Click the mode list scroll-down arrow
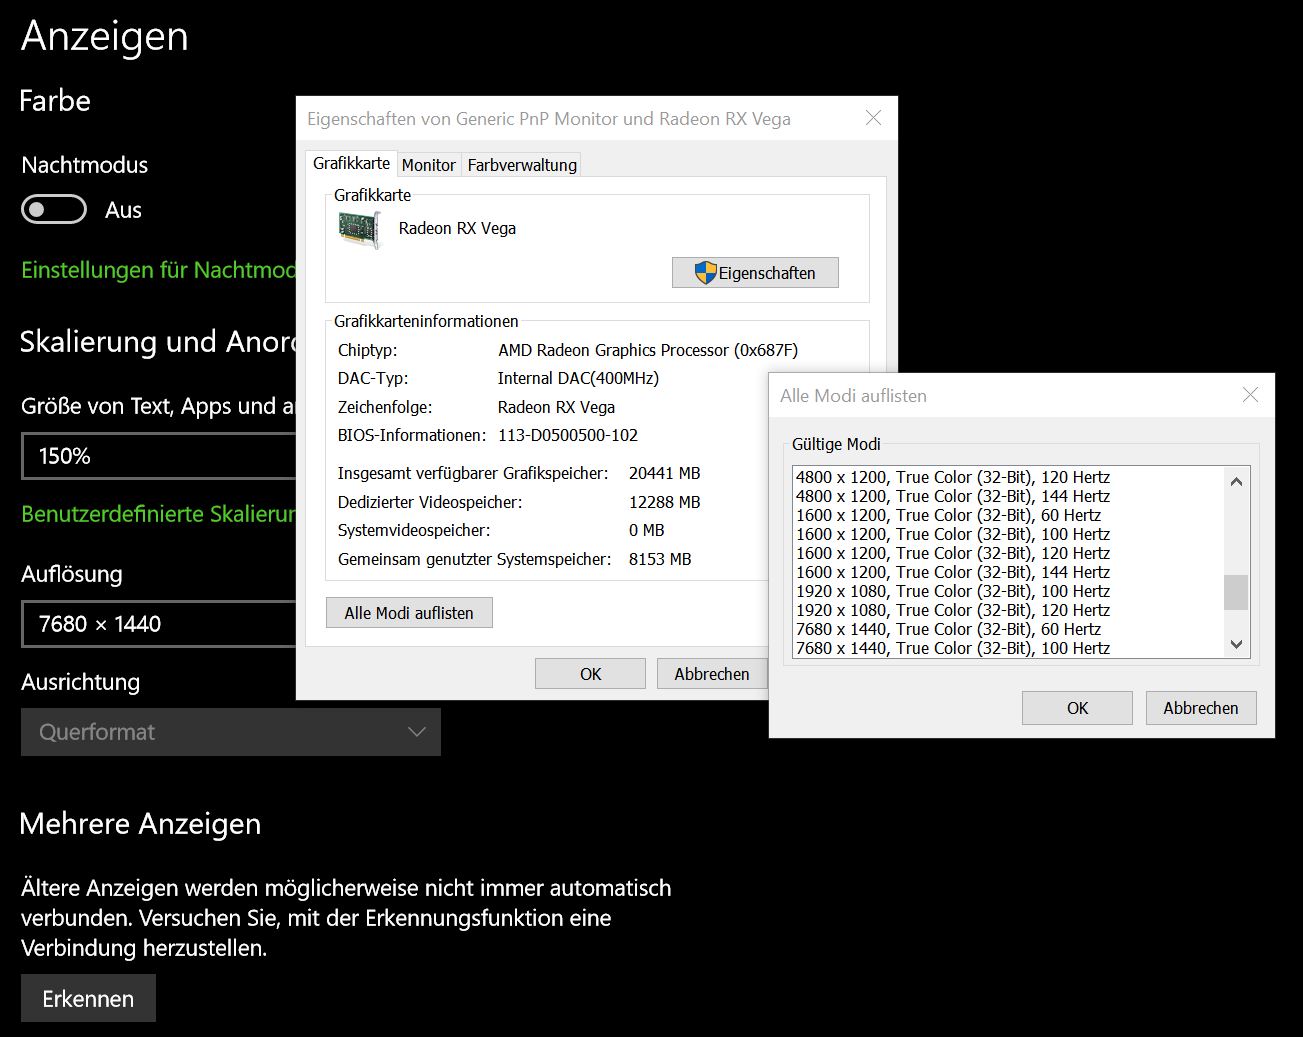This screenshot has height=1037, width=1303. point(1236,644)
